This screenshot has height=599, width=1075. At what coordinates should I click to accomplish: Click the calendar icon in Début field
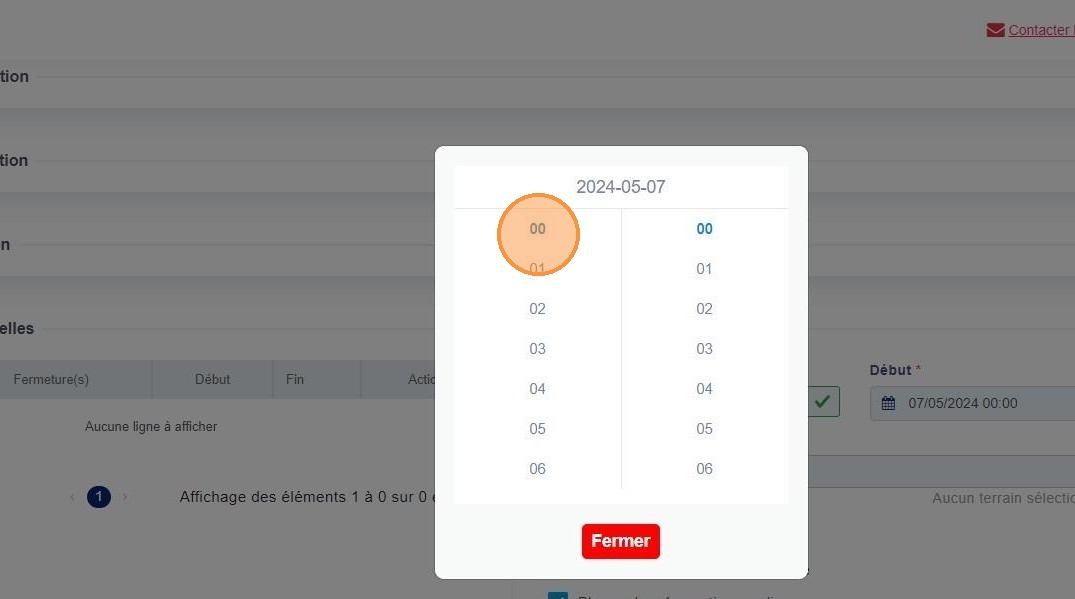(888, 403)
